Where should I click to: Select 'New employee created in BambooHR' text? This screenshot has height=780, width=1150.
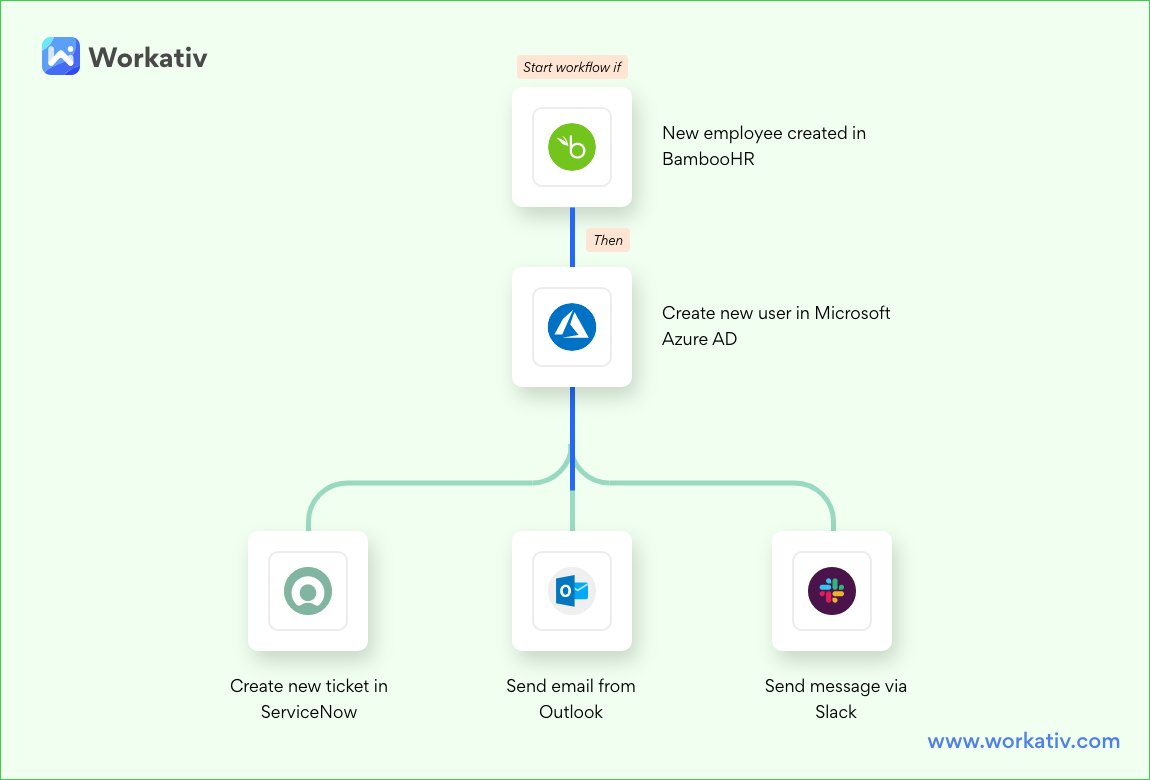point(763,146)
